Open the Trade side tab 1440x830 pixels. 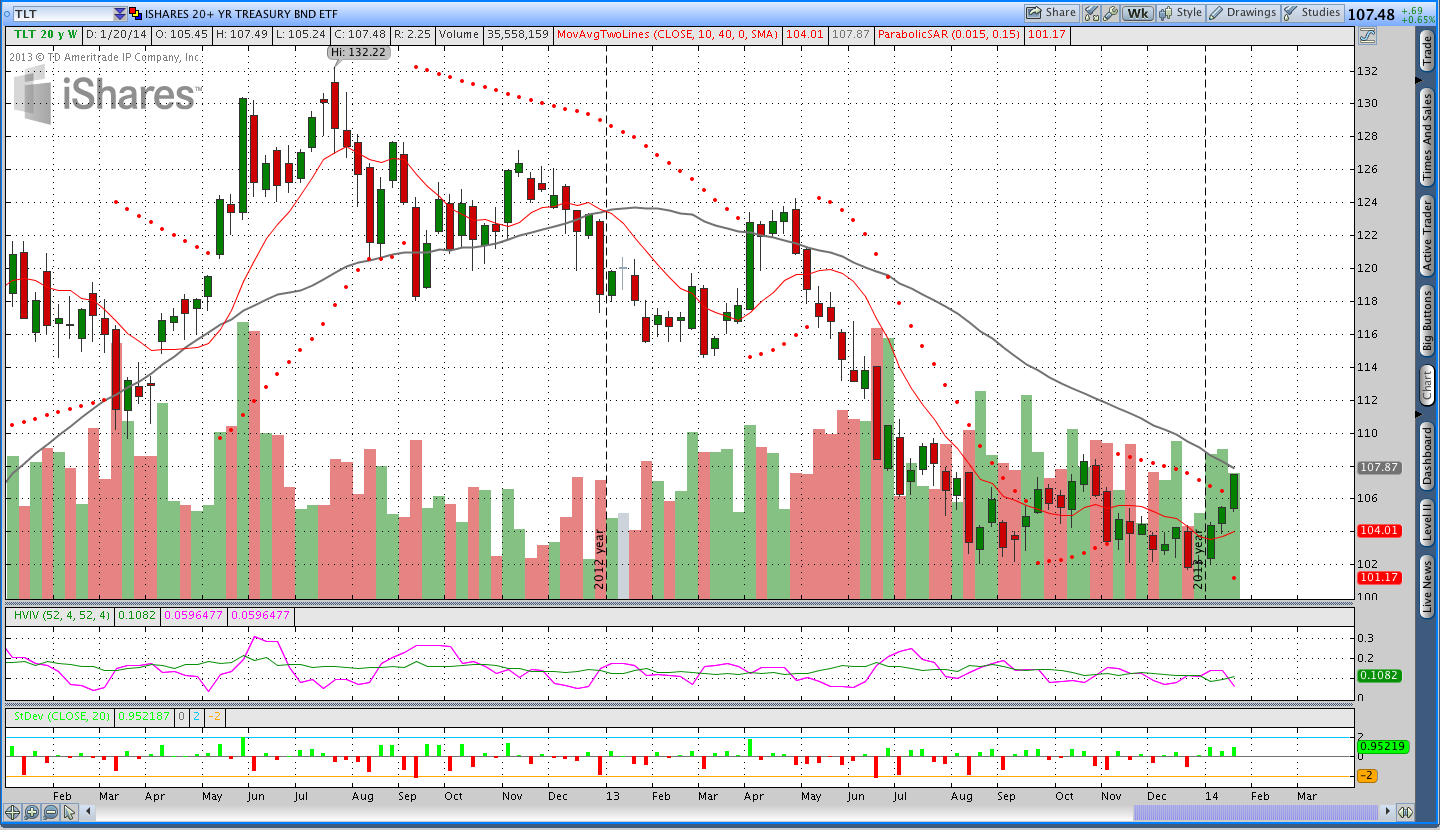pos(1427,51)
